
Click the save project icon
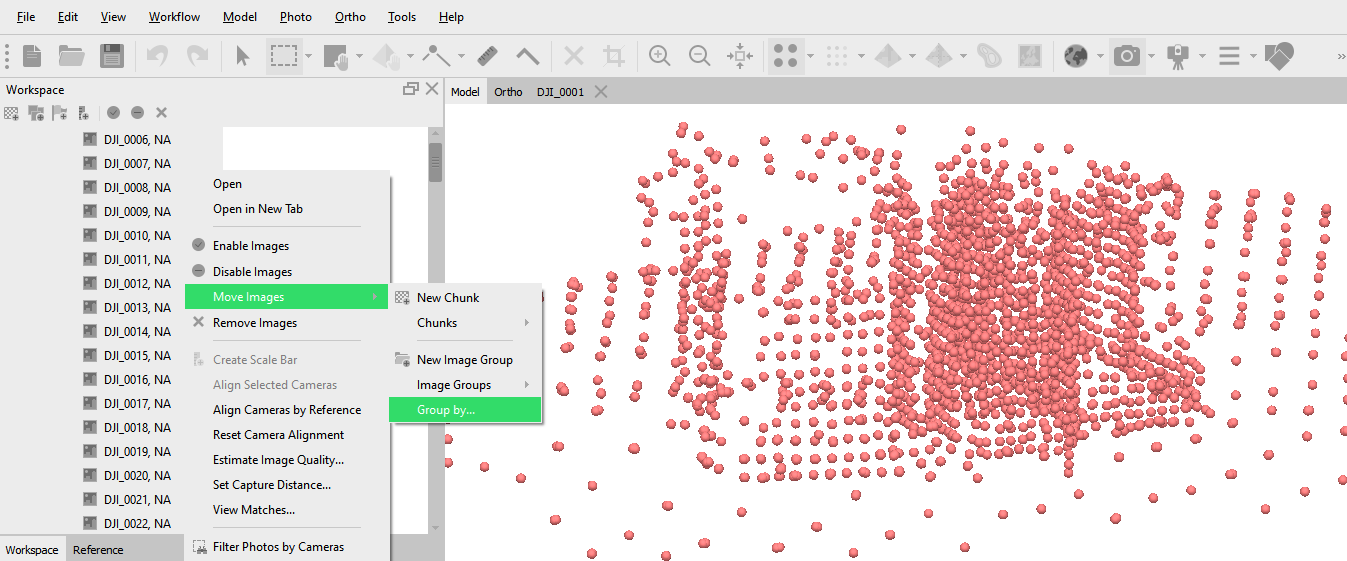click(112, 56)
